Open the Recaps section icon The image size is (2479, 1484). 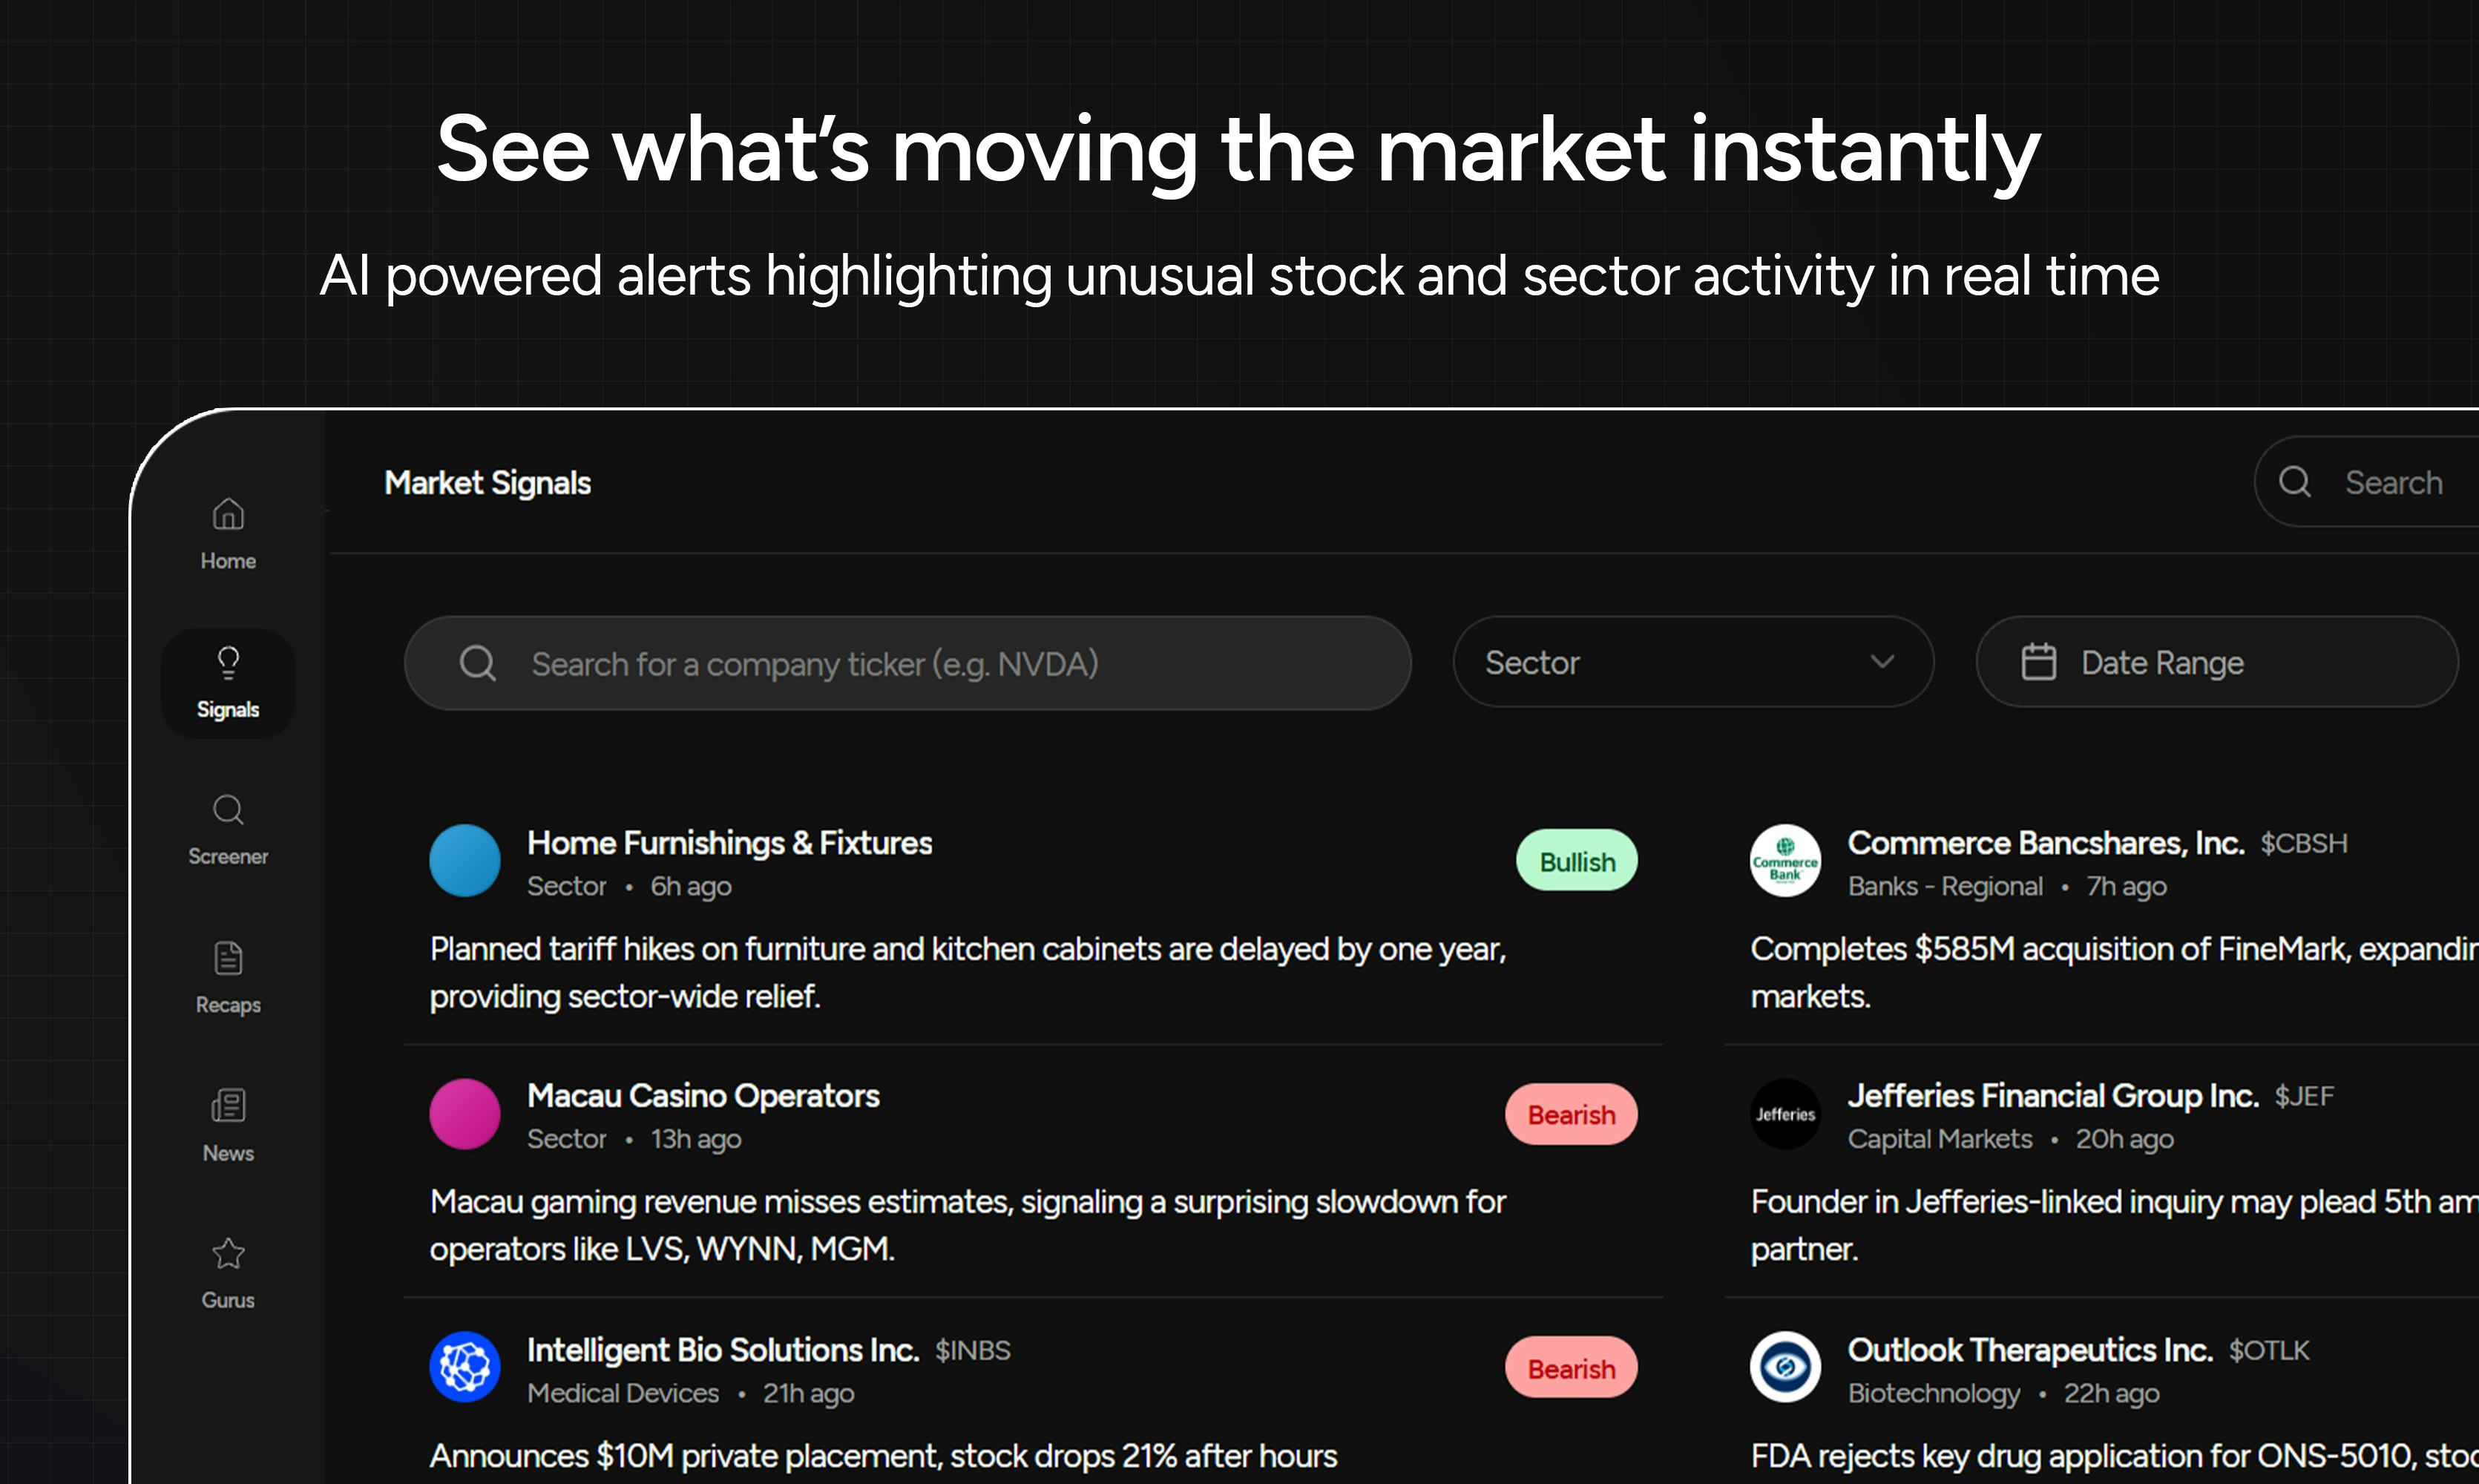coord(228,958)
